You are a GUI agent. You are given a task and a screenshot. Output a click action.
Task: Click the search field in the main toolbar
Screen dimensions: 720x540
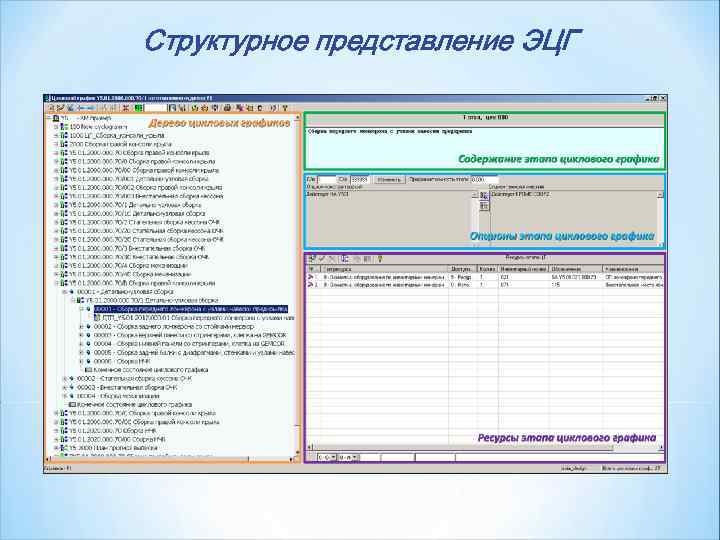[155, 108]
